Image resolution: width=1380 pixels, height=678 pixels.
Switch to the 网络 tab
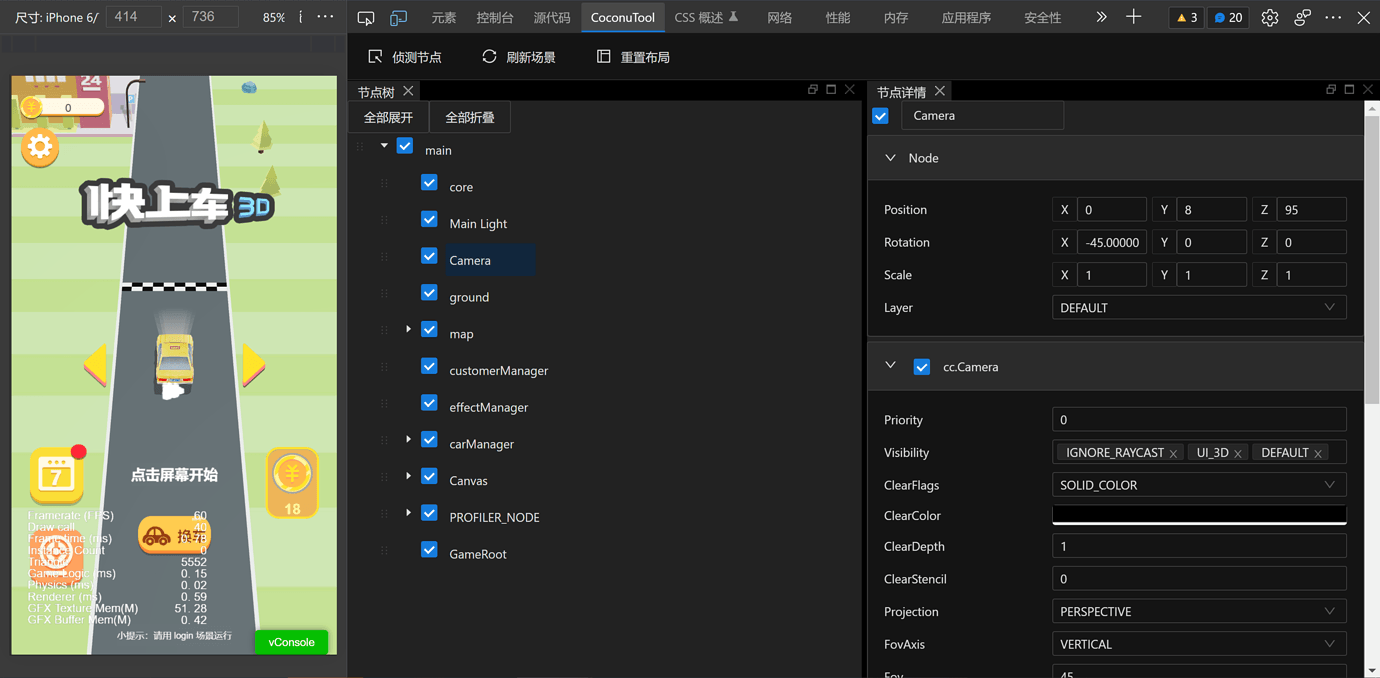(x=779, y=18)
